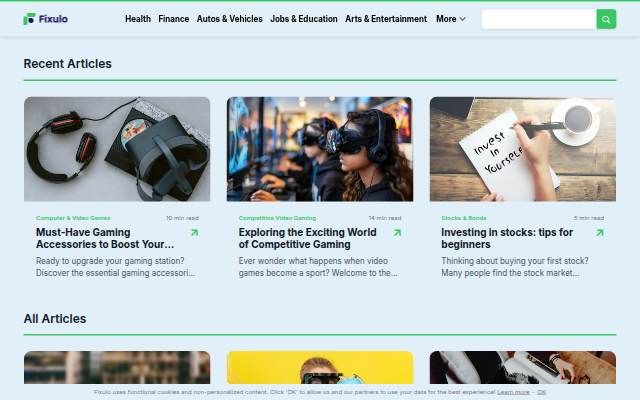
Task: Open the 'Invest in Yourself' notepad image
Action: click(522, 149)
